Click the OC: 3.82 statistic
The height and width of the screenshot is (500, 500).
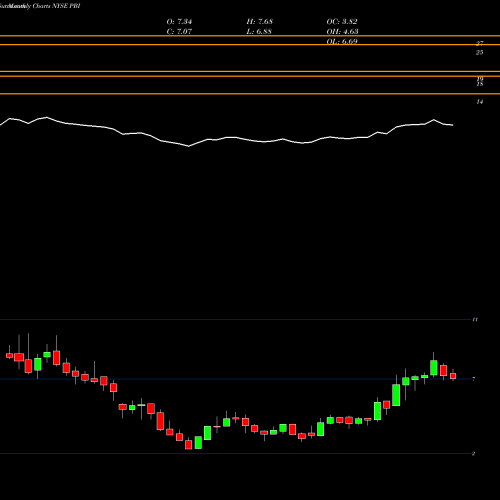pos(342,22)
